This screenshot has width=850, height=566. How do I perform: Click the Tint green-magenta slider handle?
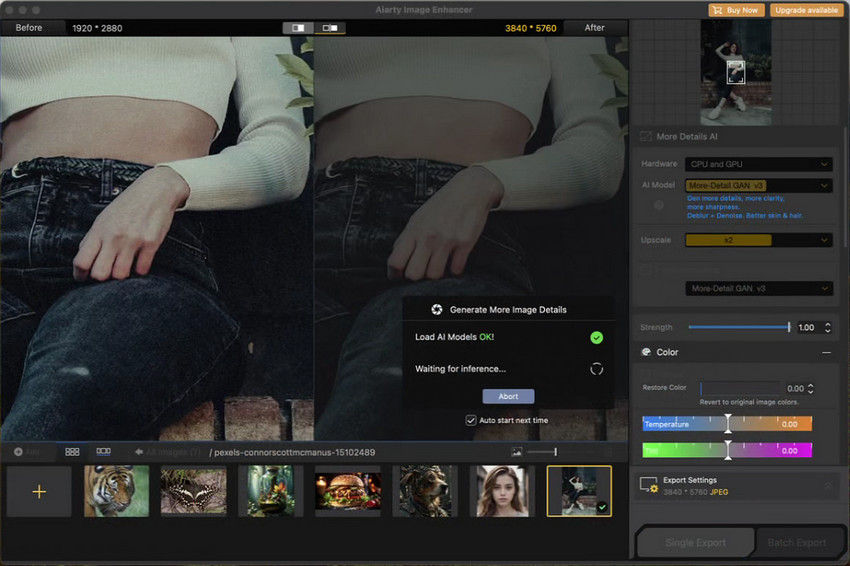(728, 450)
